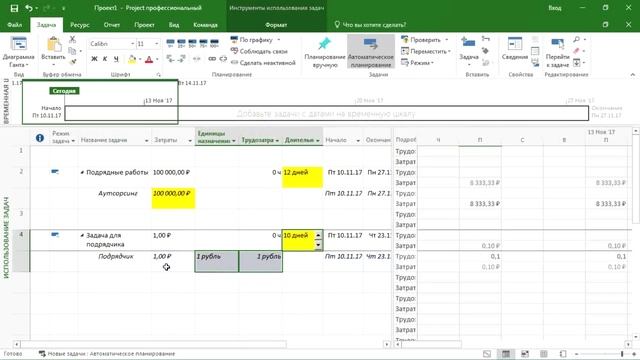Click the yellow 100 000,00 ₽ cost cell

point(173,198)
